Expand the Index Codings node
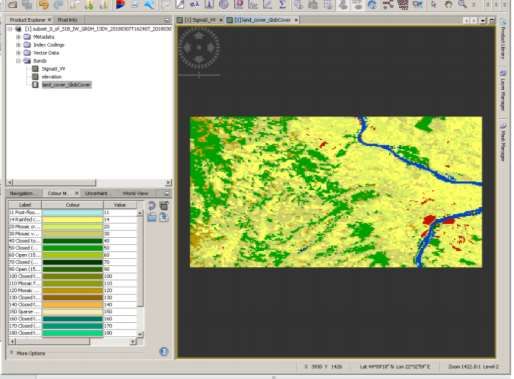The width and height of the screenshot is (514, 379). 18,45
